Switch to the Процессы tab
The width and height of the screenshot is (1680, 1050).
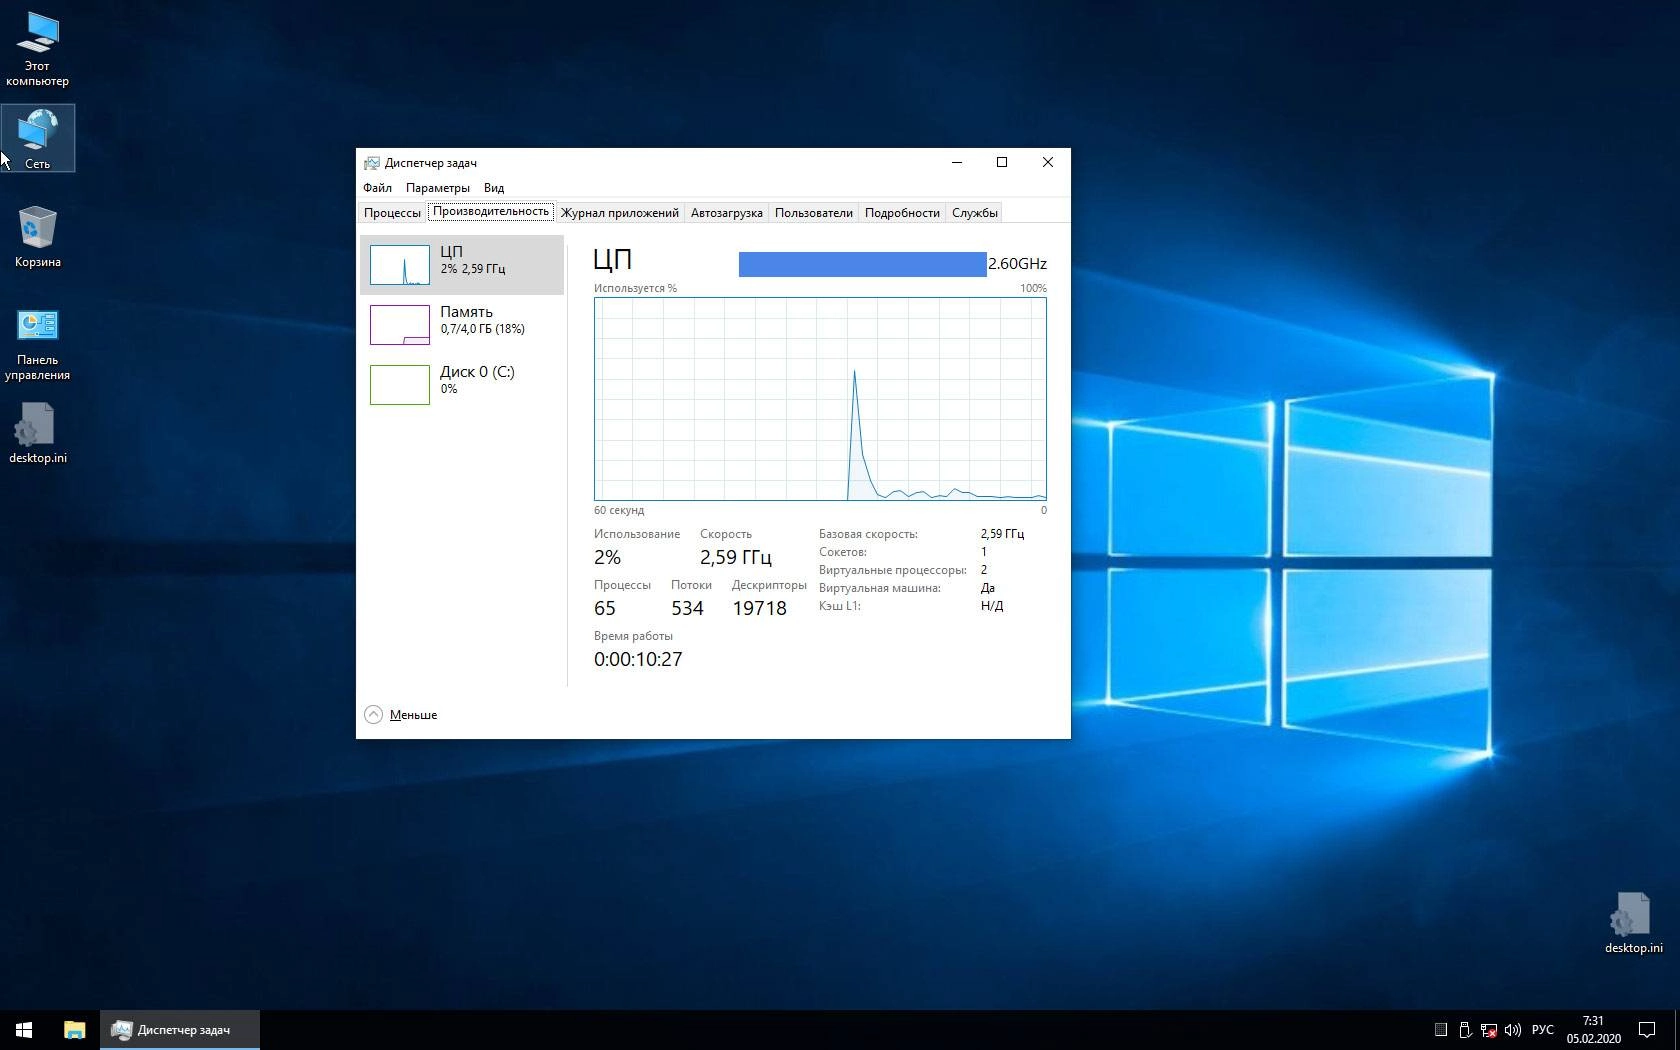[392, 213]
